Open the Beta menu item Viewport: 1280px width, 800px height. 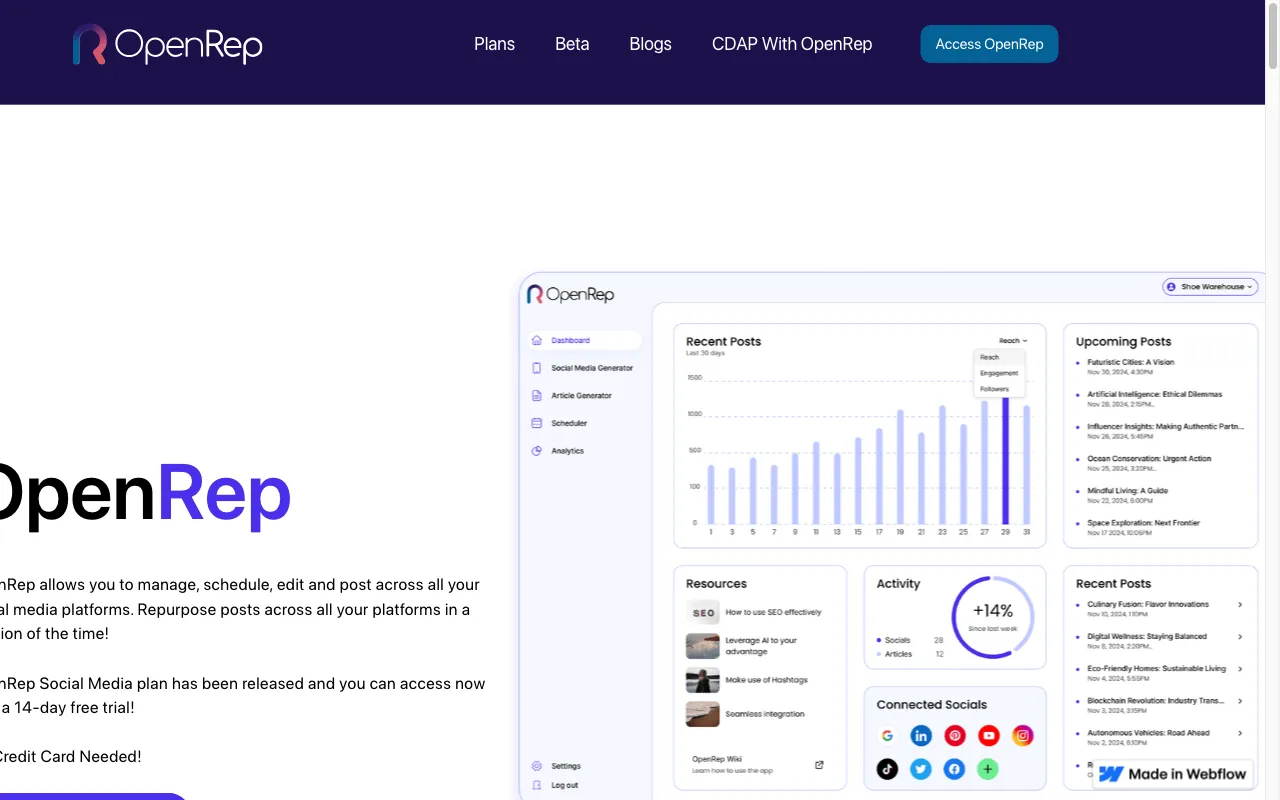[572, 44]
